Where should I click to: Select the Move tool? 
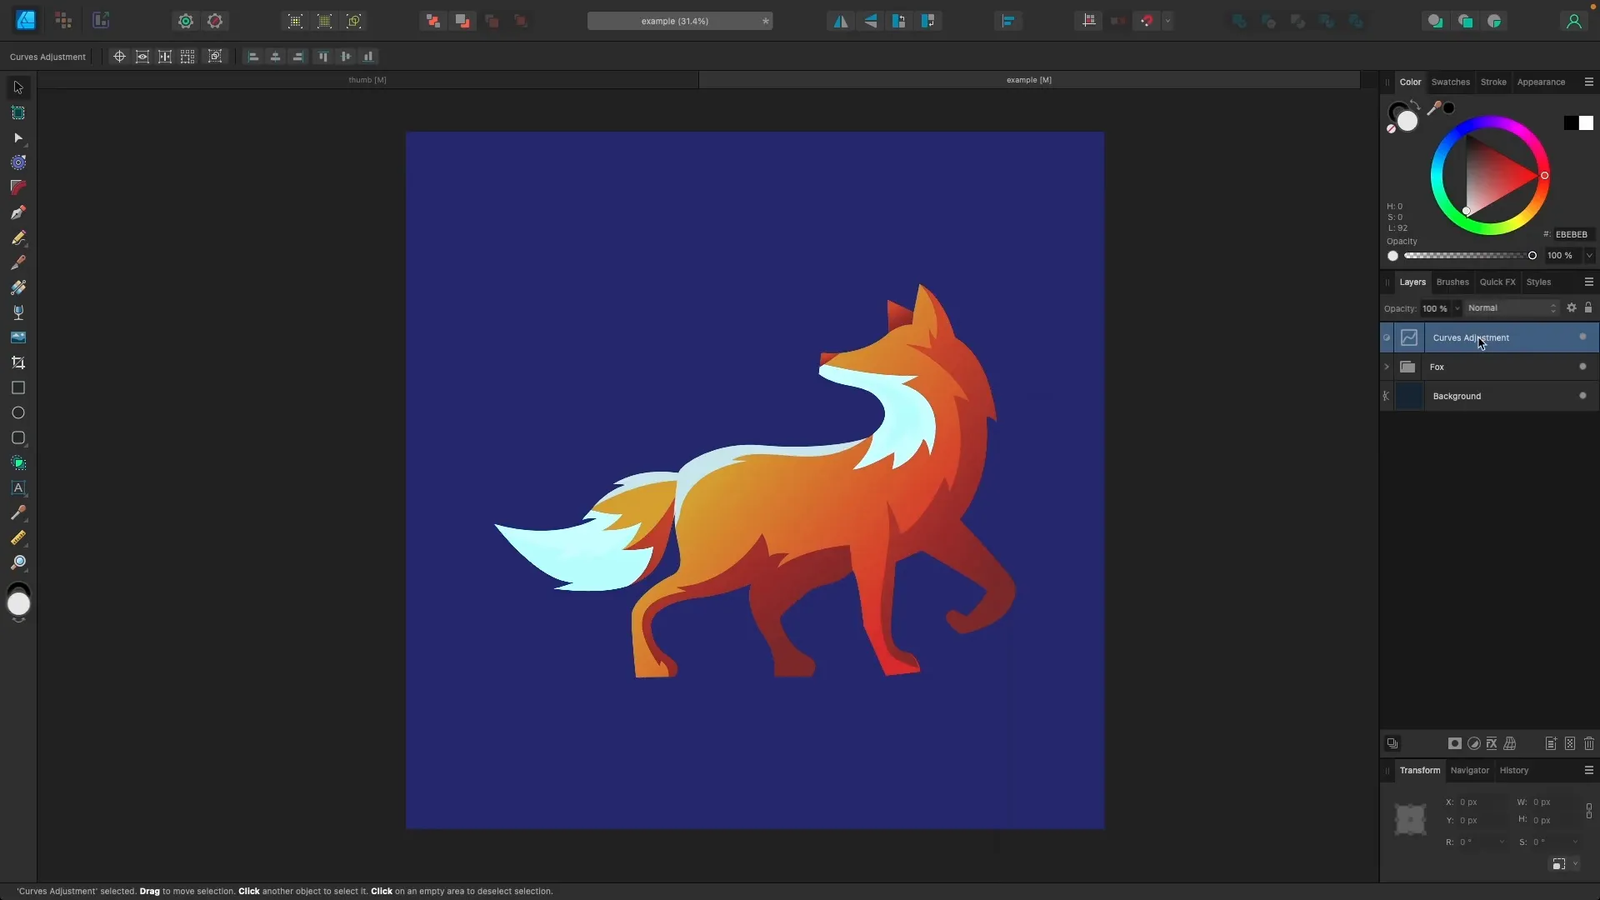[17, 88]
